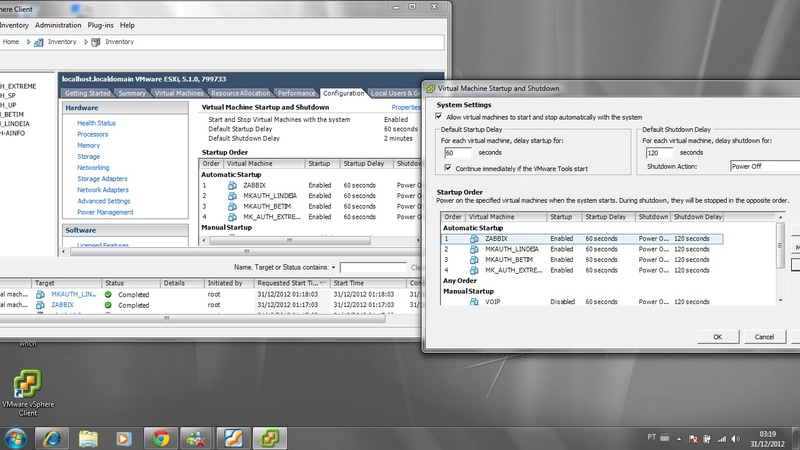Show hidden tray icons arrow
The height and width of the screenshot is (450, 800).
tap(679, 439)
